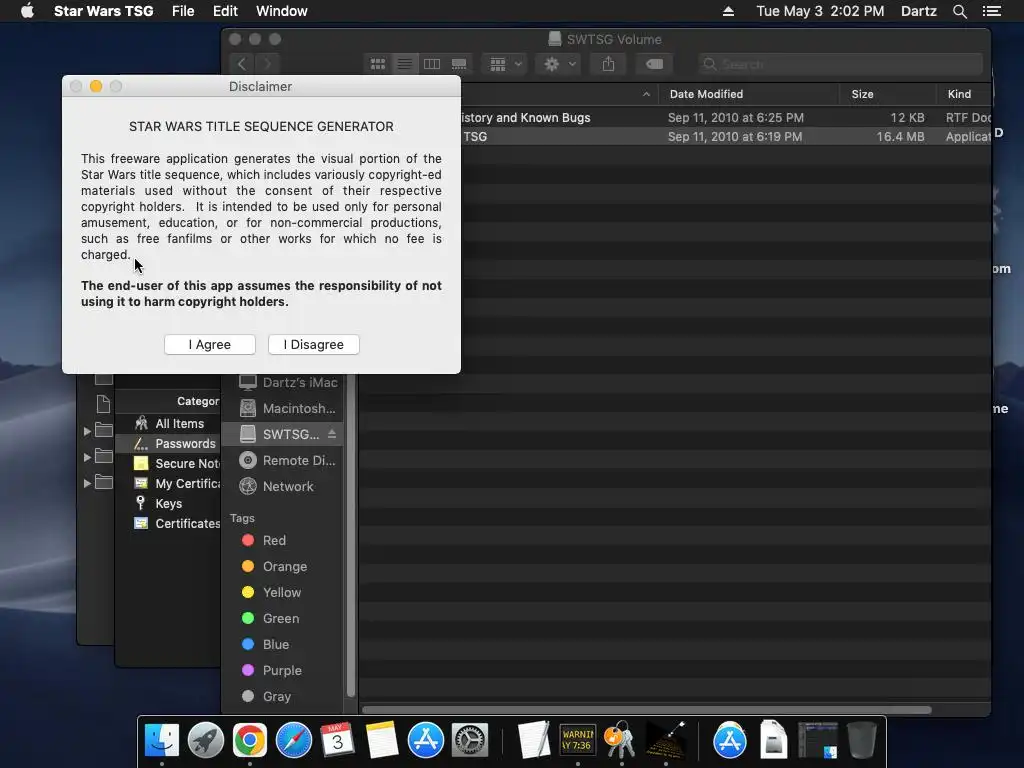The width and height of the screenshot is (1024, 768).
Task: Open Calendar from the Dock
Action: (x=338, y=741)
